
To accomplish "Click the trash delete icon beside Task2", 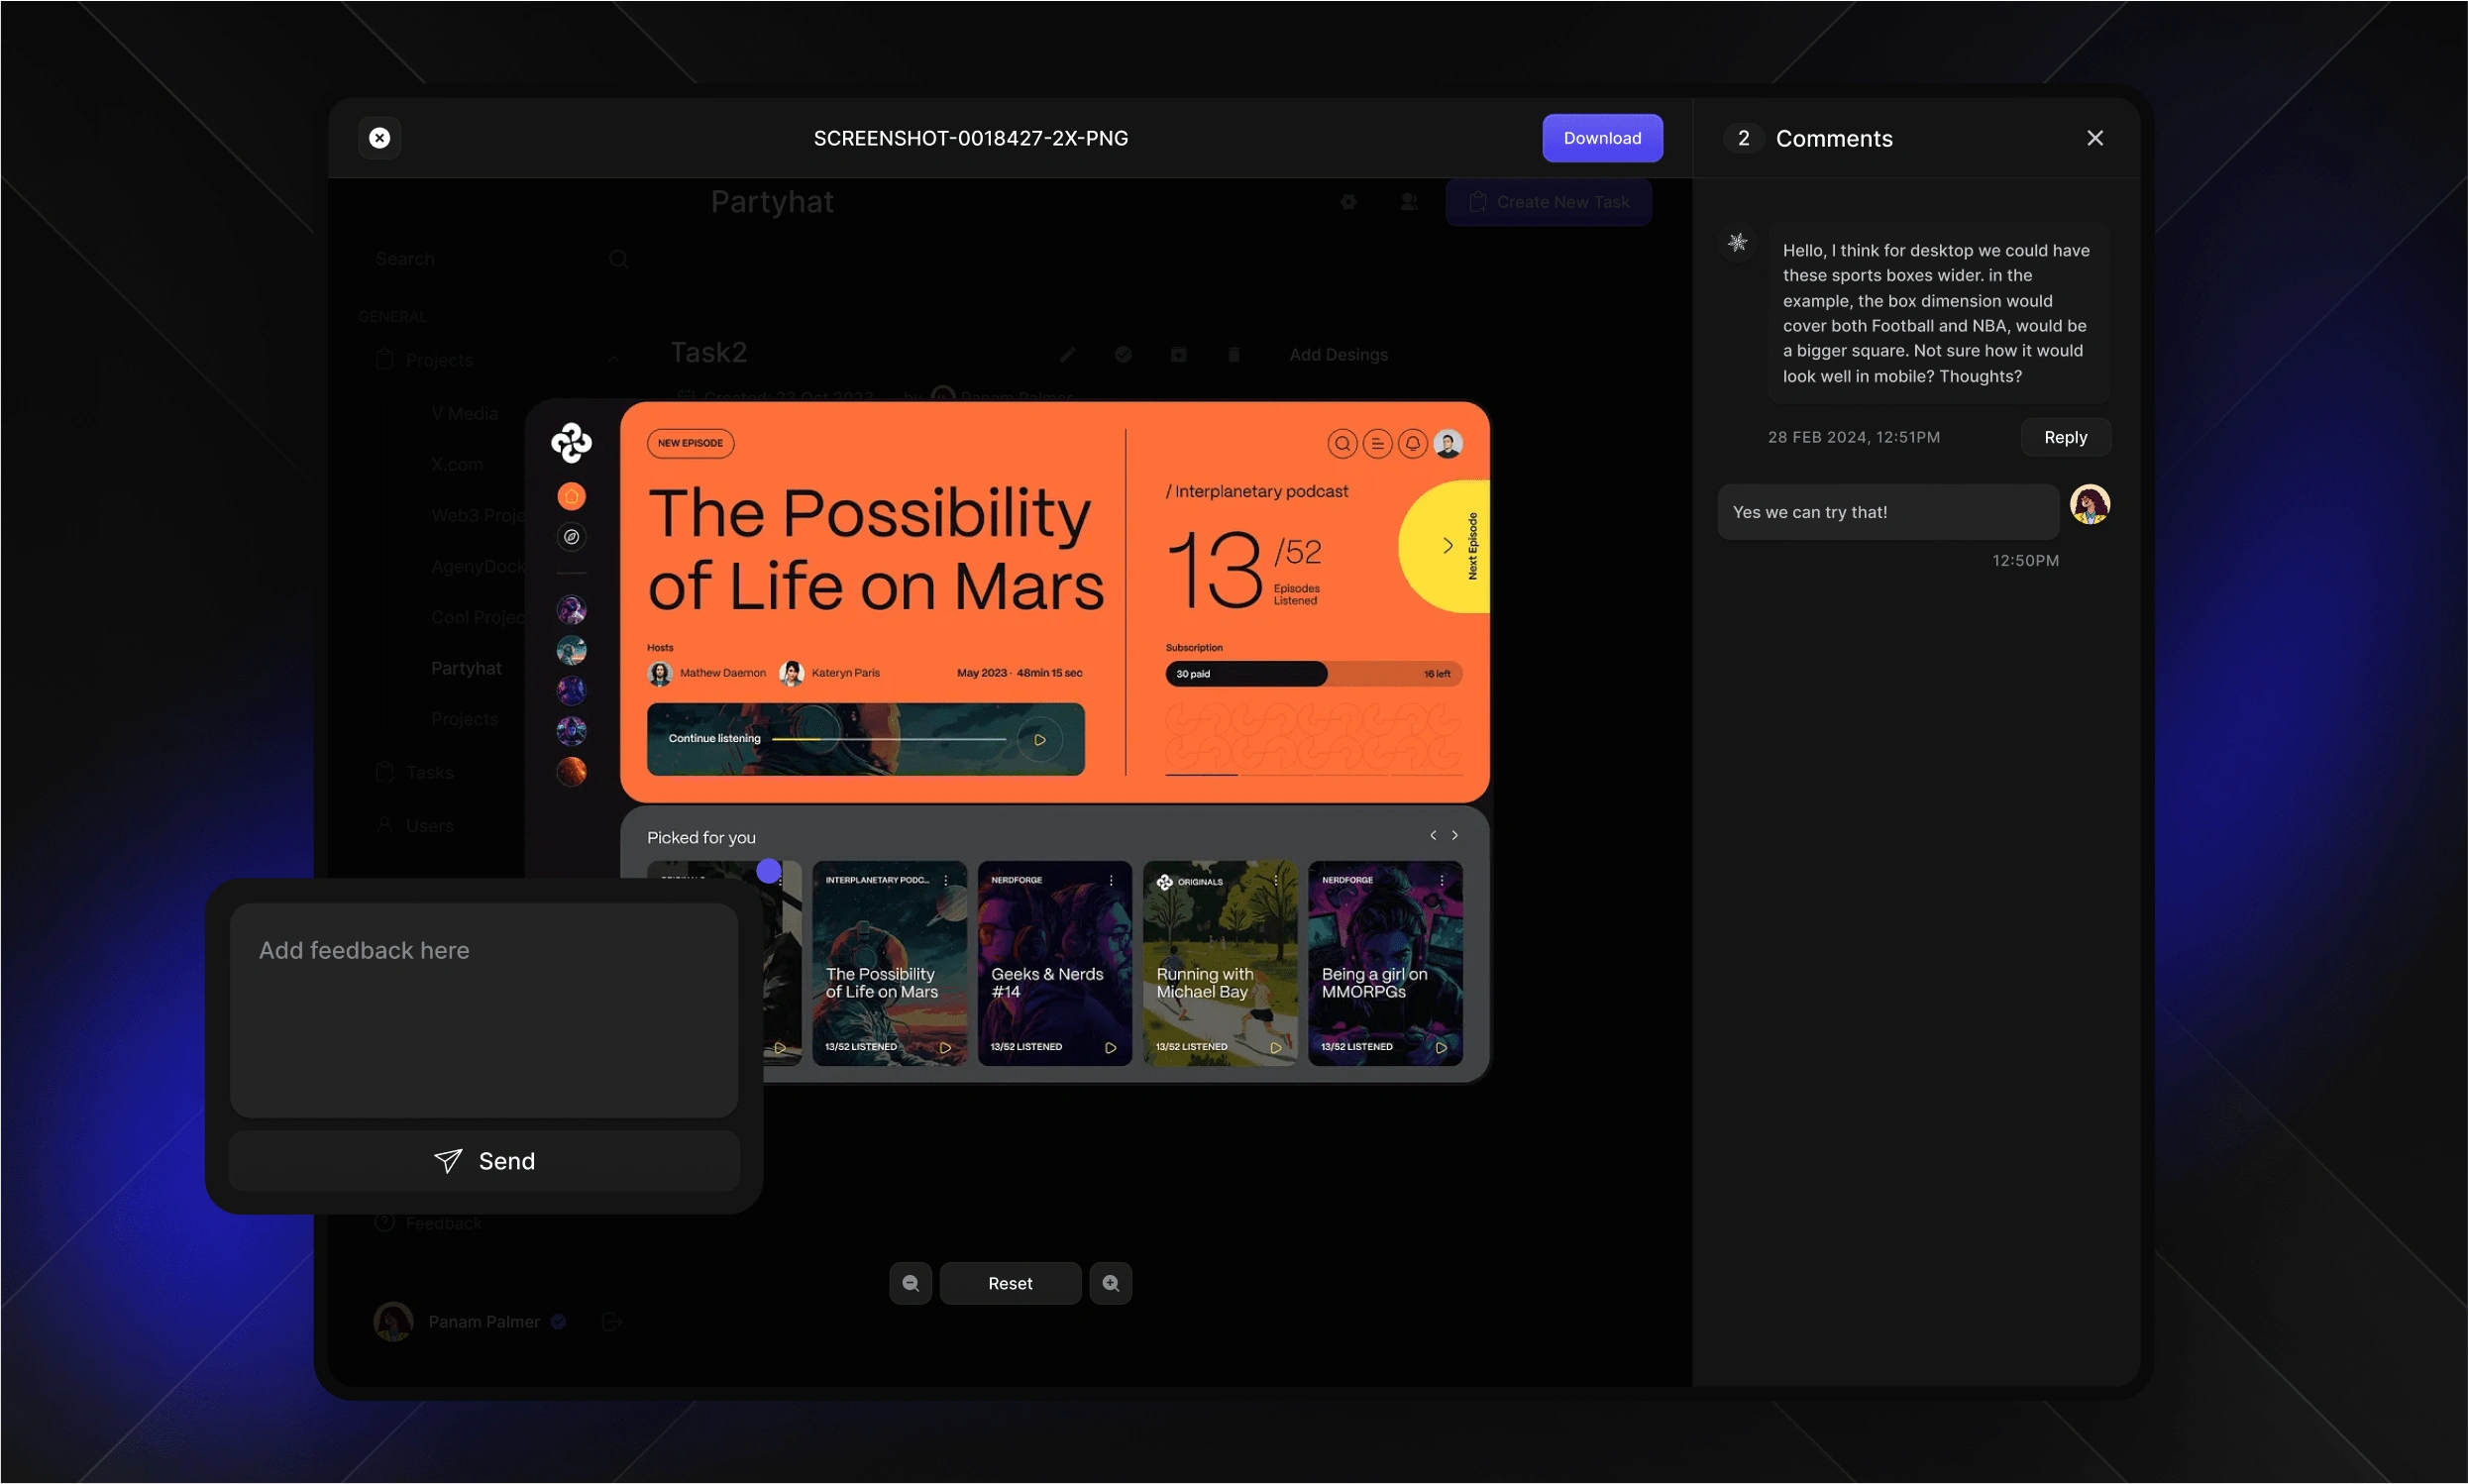I will 1233,354.
